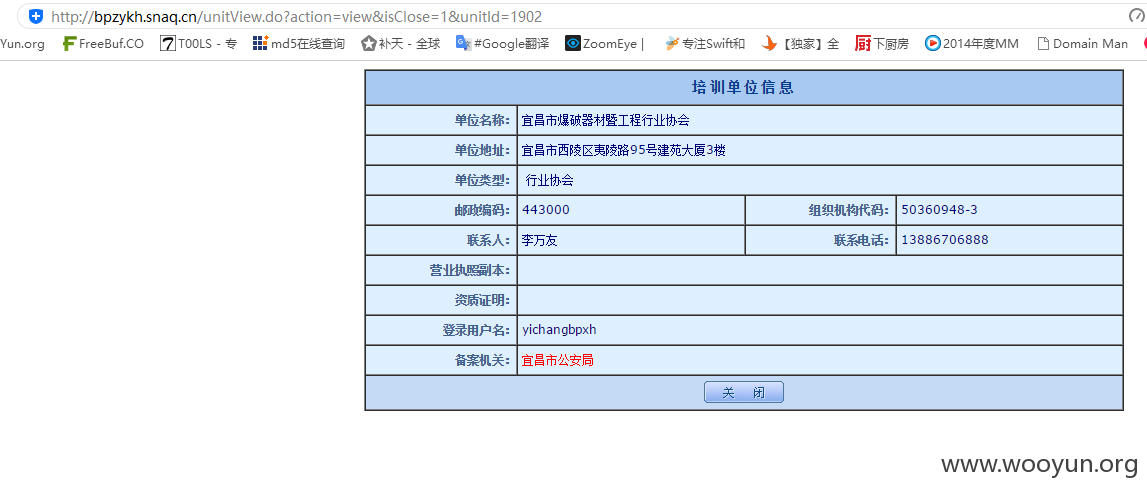Open the T00LS bookmark
The image size is (1147, 493).
[198, 44]
